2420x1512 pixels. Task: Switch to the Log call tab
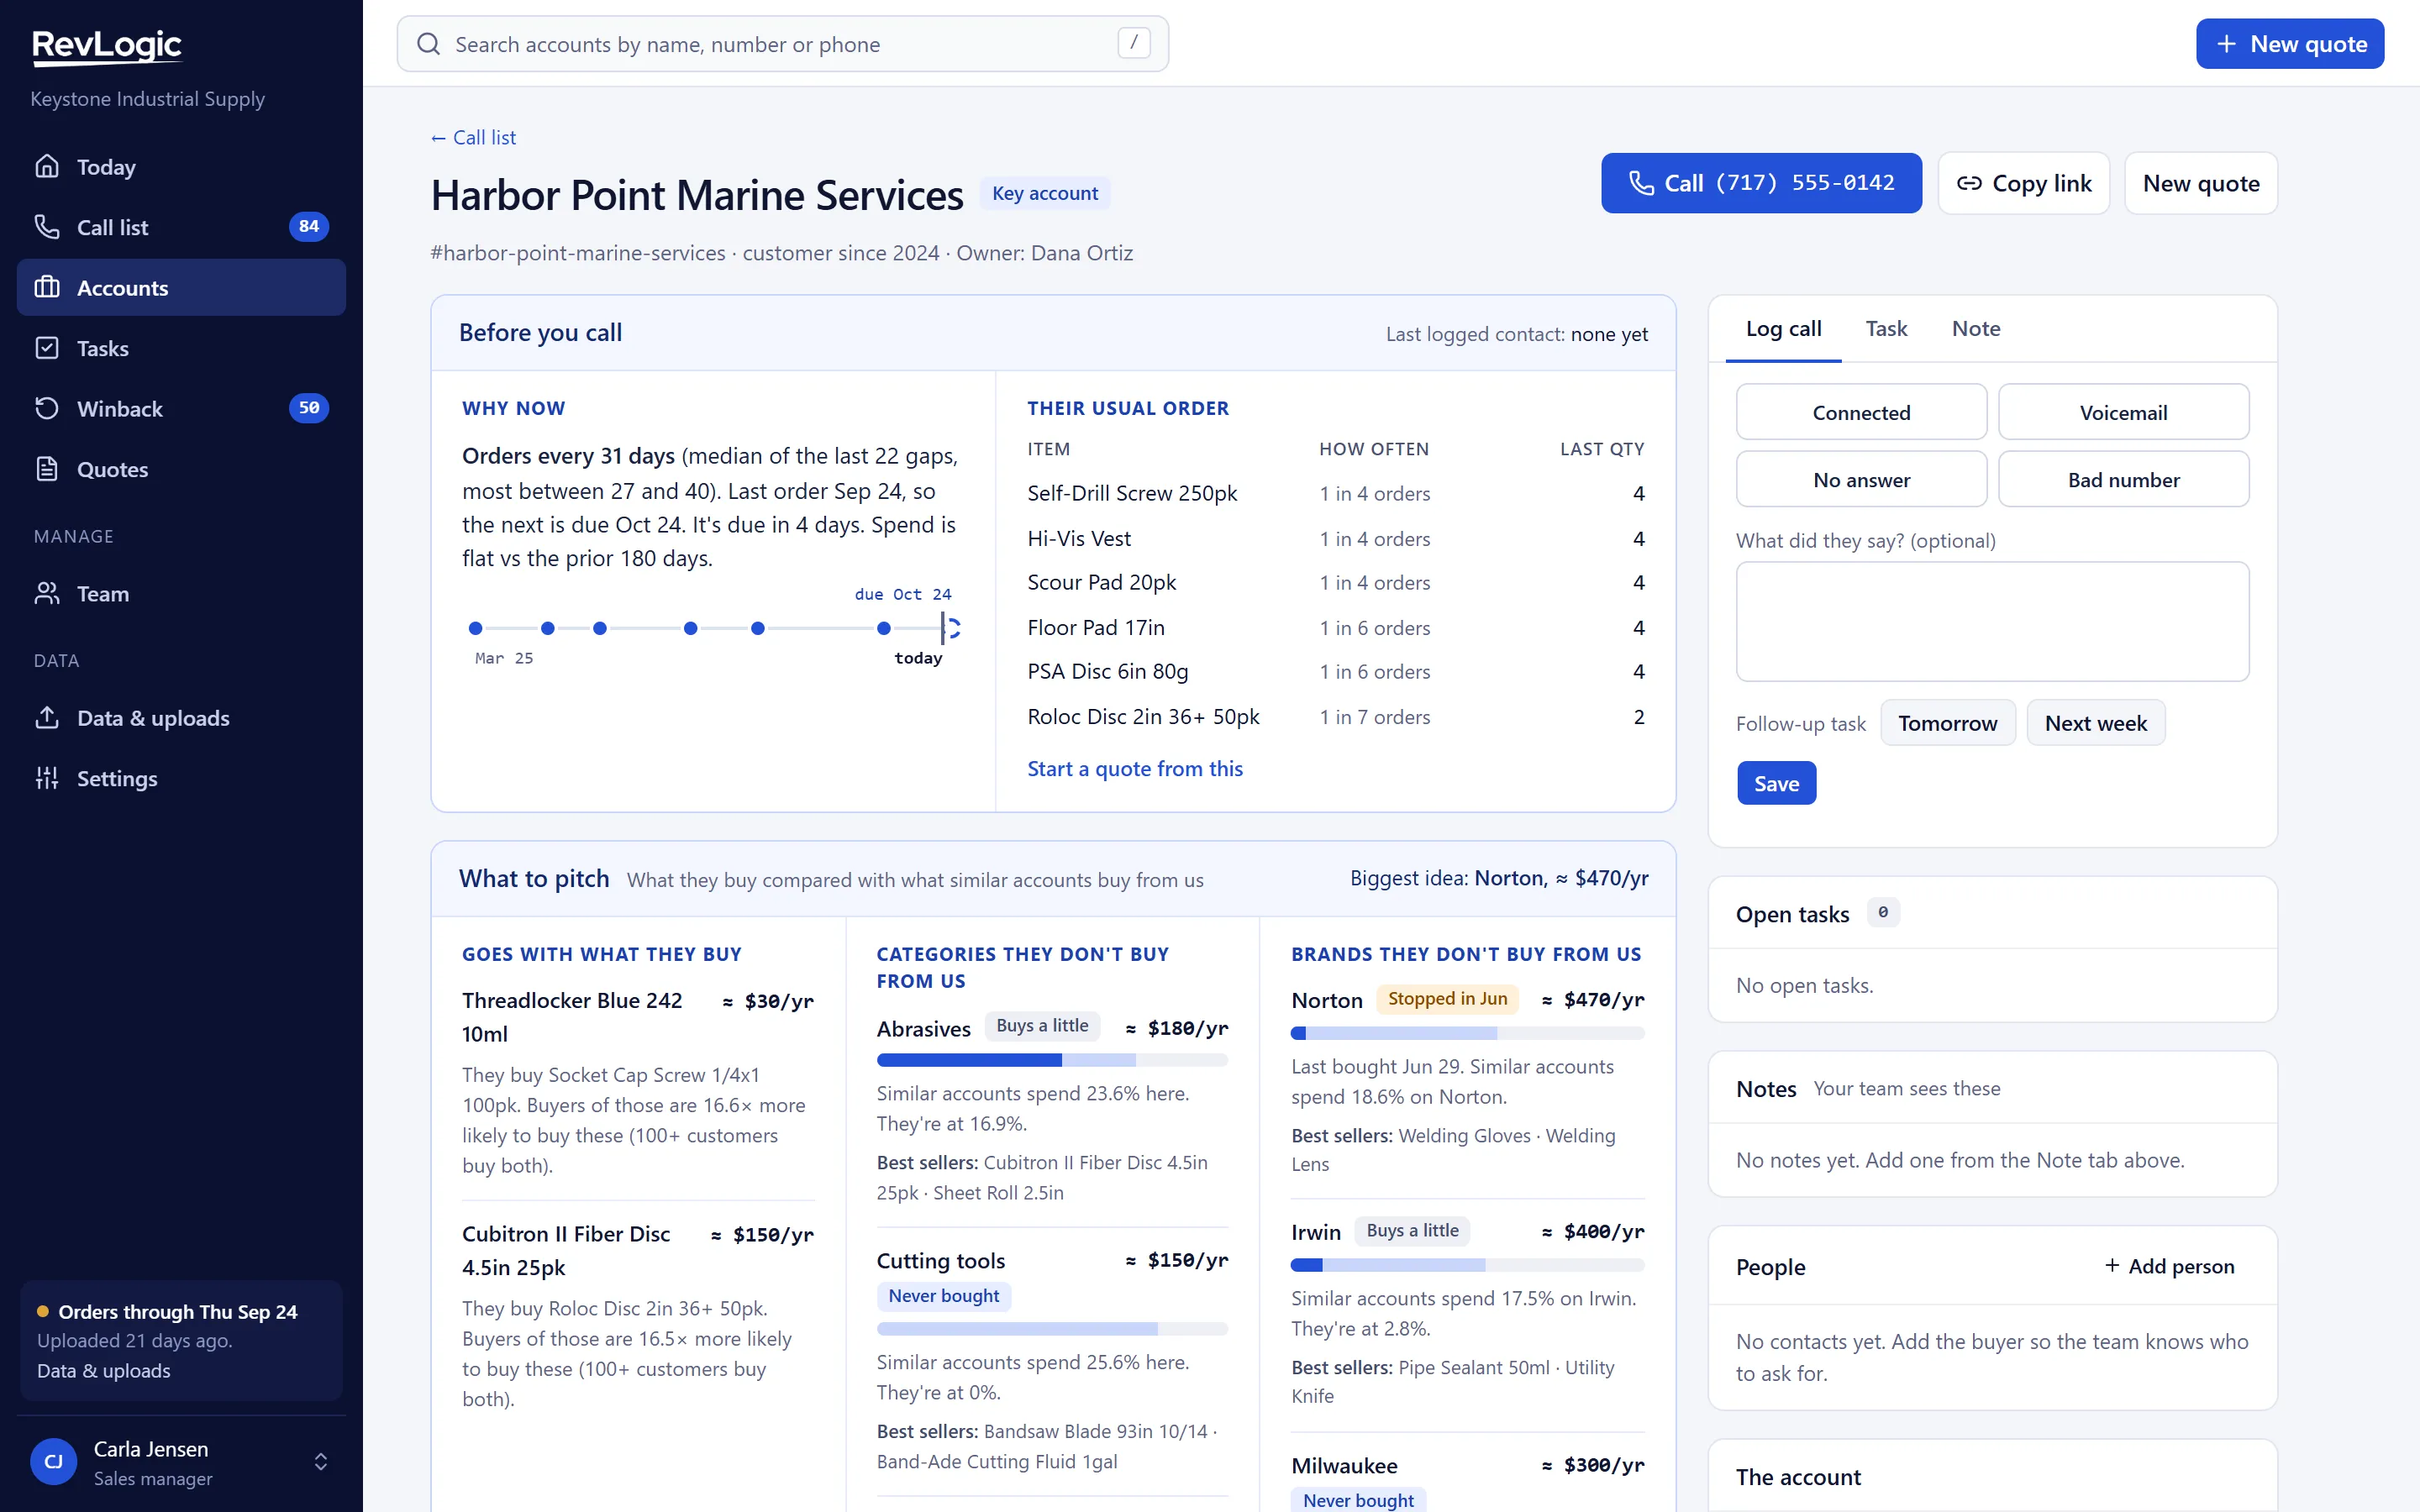tap(1783, 329)
